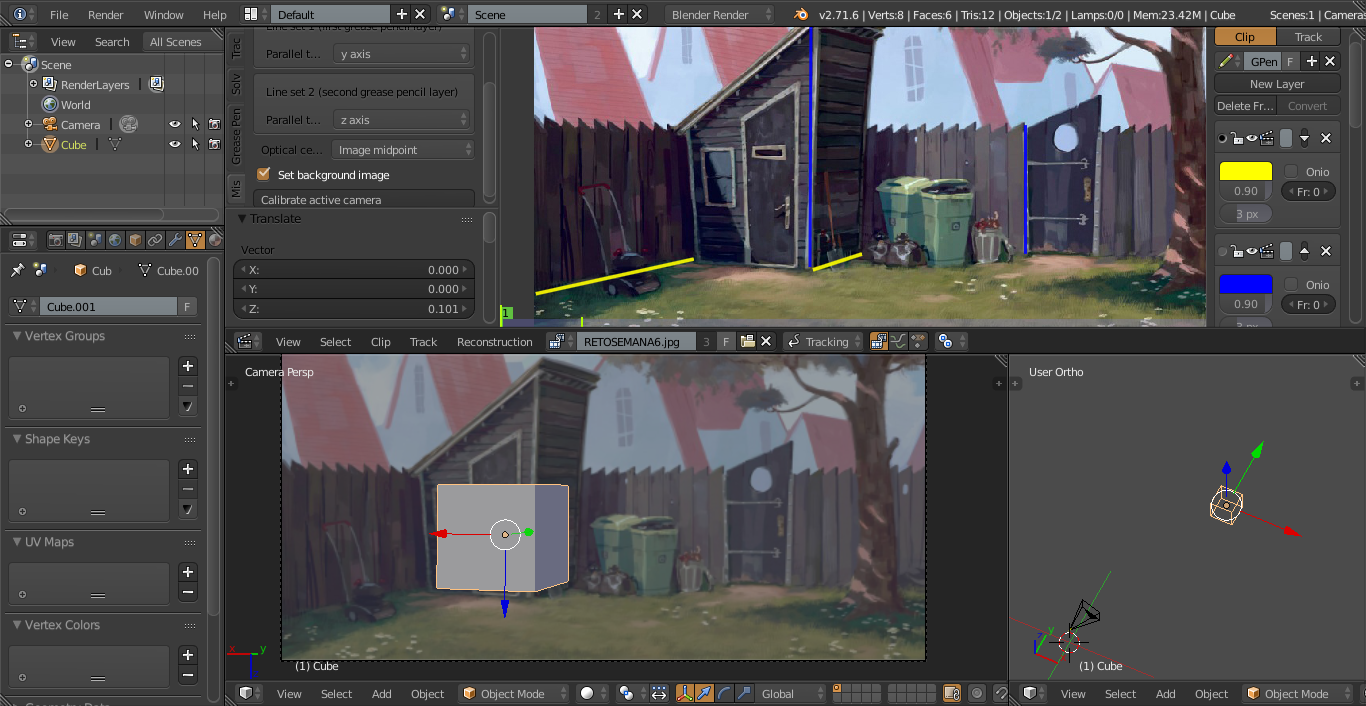Toggle Cube visibility eye in outliner
Screen dimensions: 1366x706
(175, 144)
